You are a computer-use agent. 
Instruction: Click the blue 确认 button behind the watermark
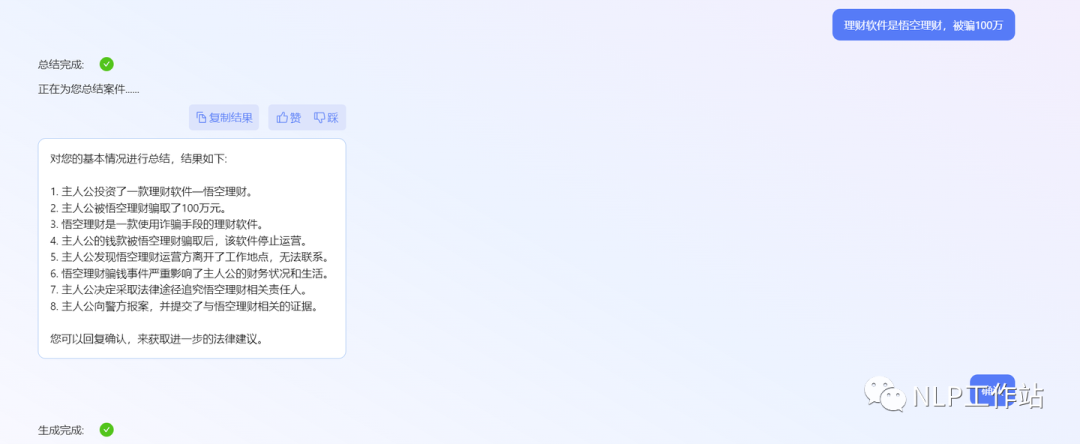992,389
